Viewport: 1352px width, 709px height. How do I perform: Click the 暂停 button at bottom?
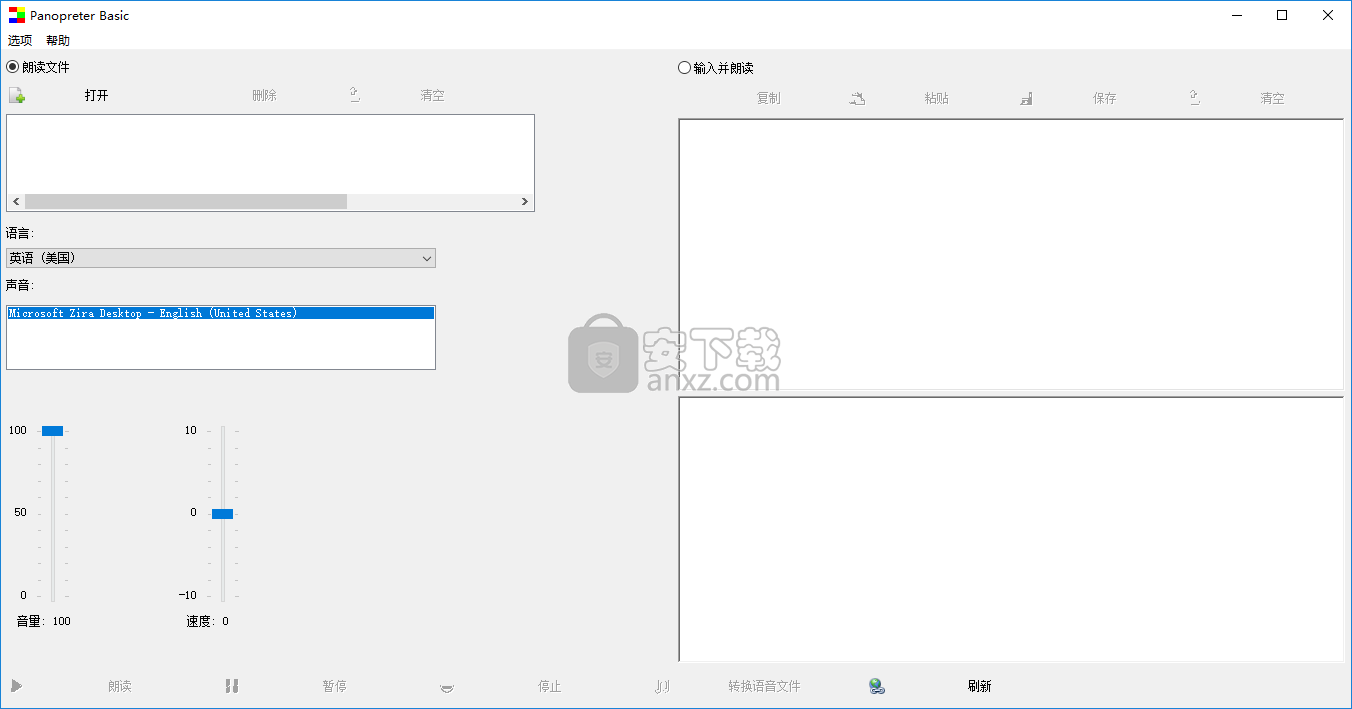tap(334, 686)
